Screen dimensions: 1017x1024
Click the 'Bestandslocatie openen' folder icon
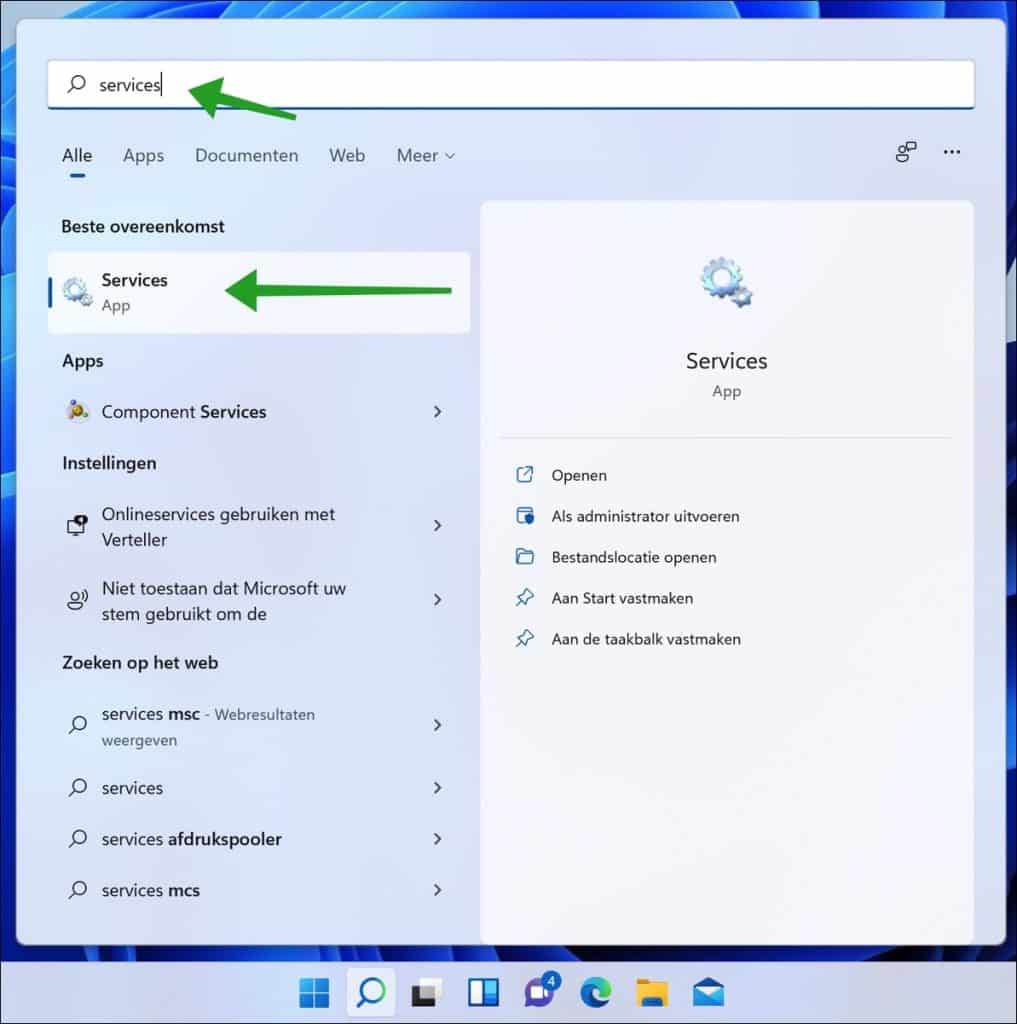pos(527,557)
